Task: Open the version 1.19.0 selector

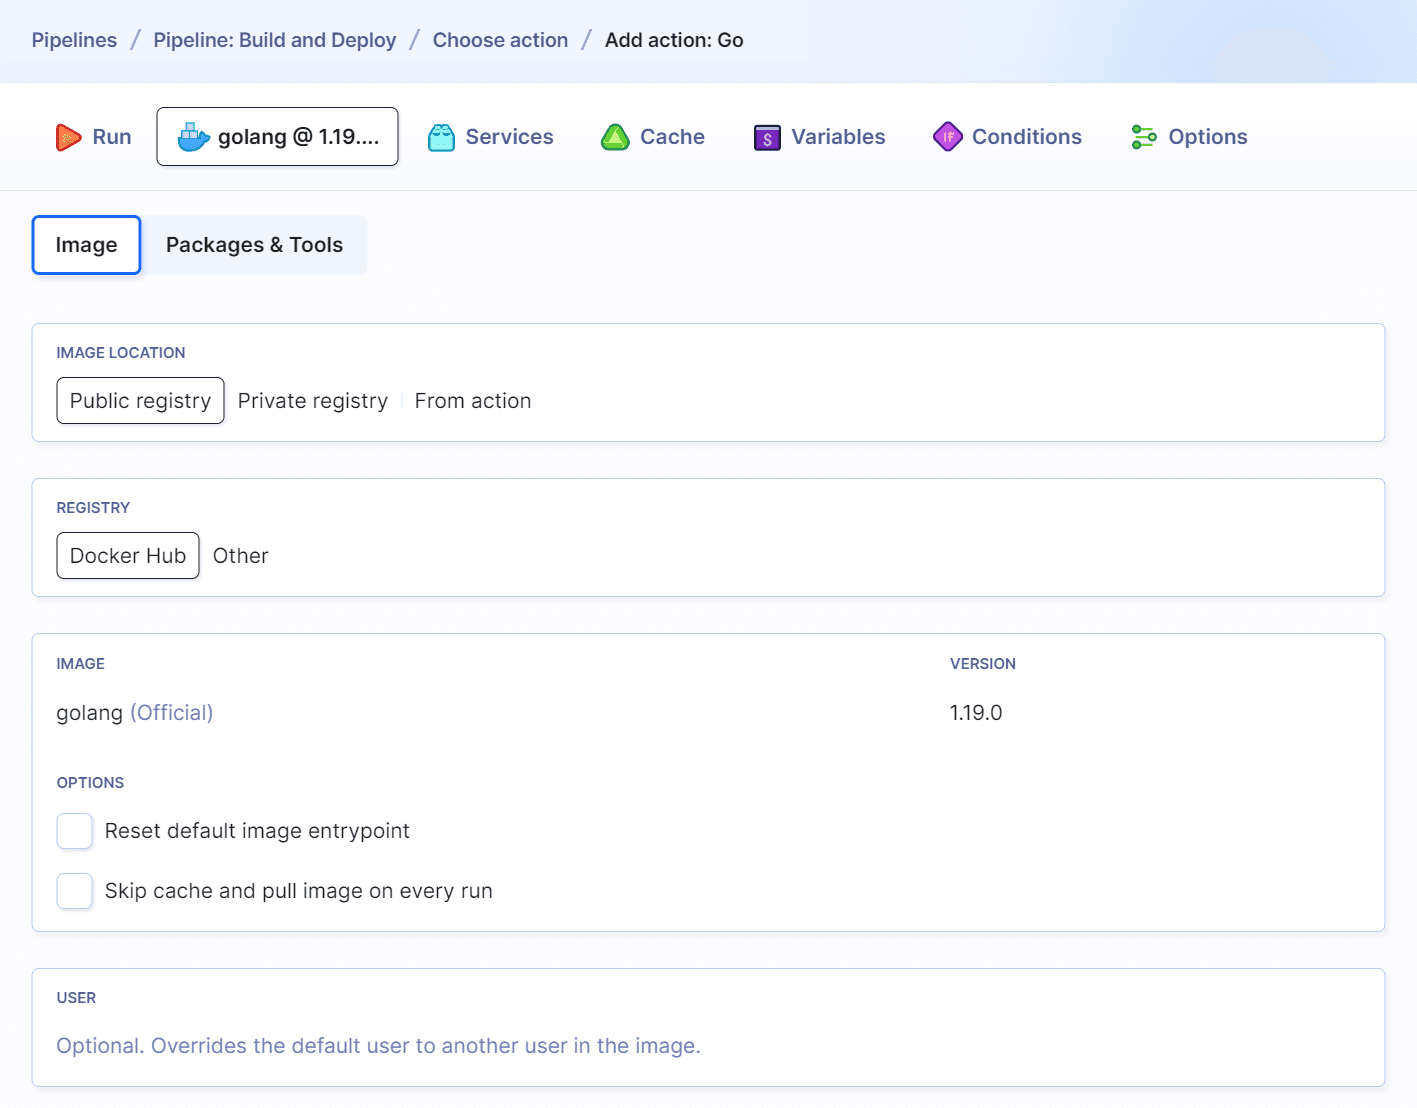Action: (x=976, y=713)
